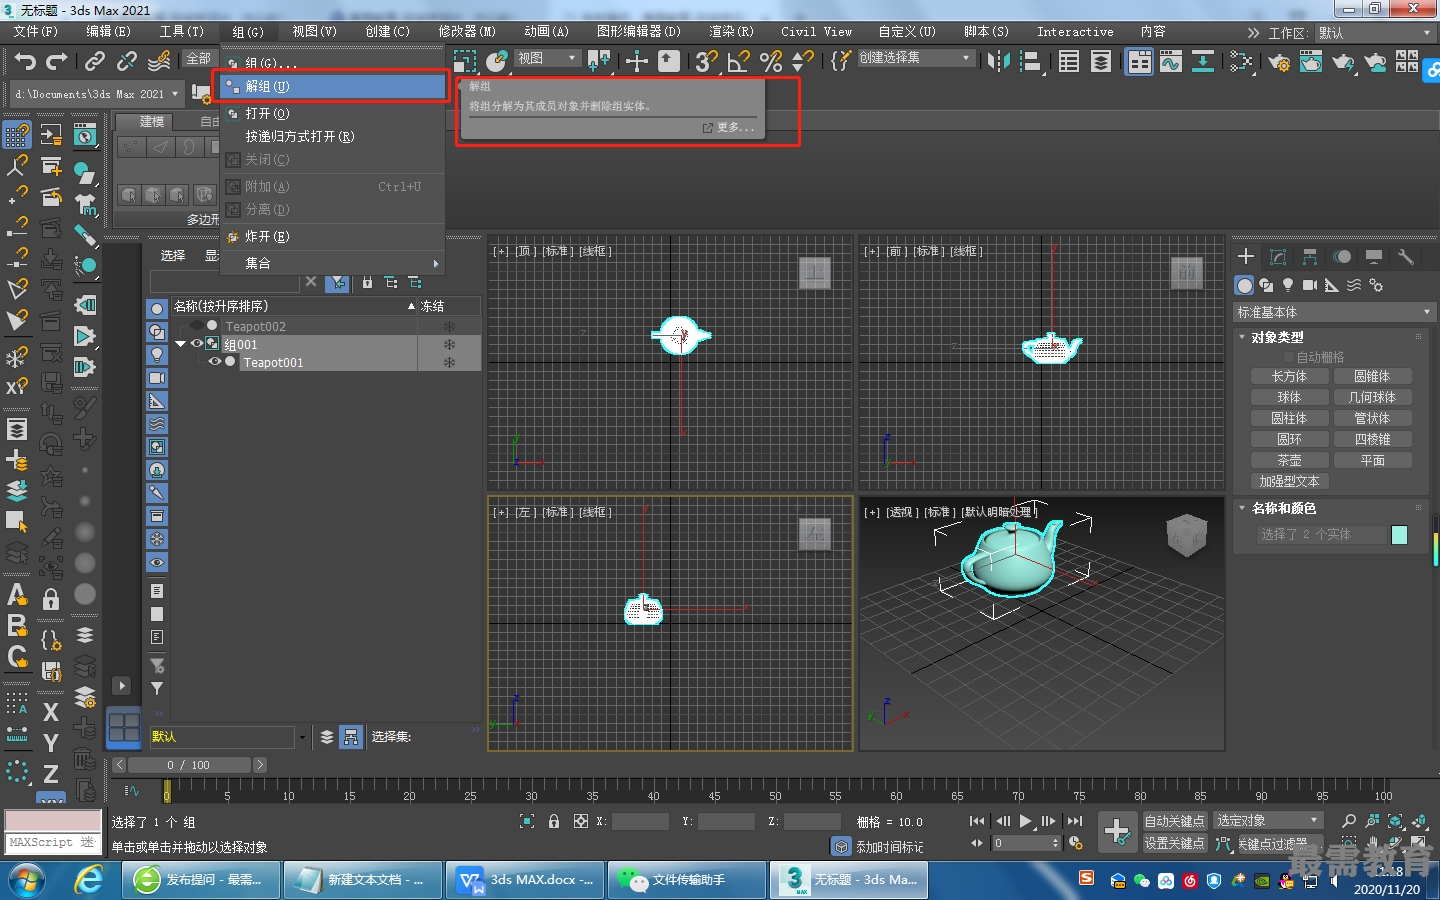
Task: Open the Hierarchy panel tab icon
Action: (x=1310, y=257)
